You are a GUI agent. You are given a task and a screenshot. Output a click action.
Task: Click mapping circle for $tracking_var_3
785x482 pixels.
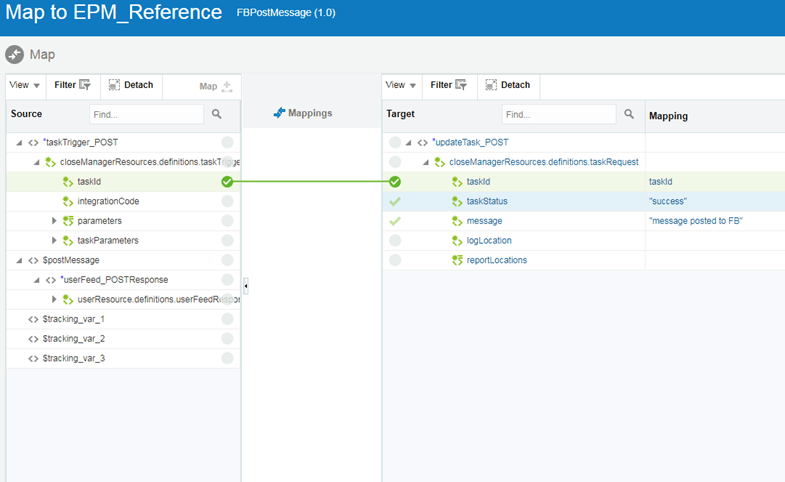coord(227,358)
